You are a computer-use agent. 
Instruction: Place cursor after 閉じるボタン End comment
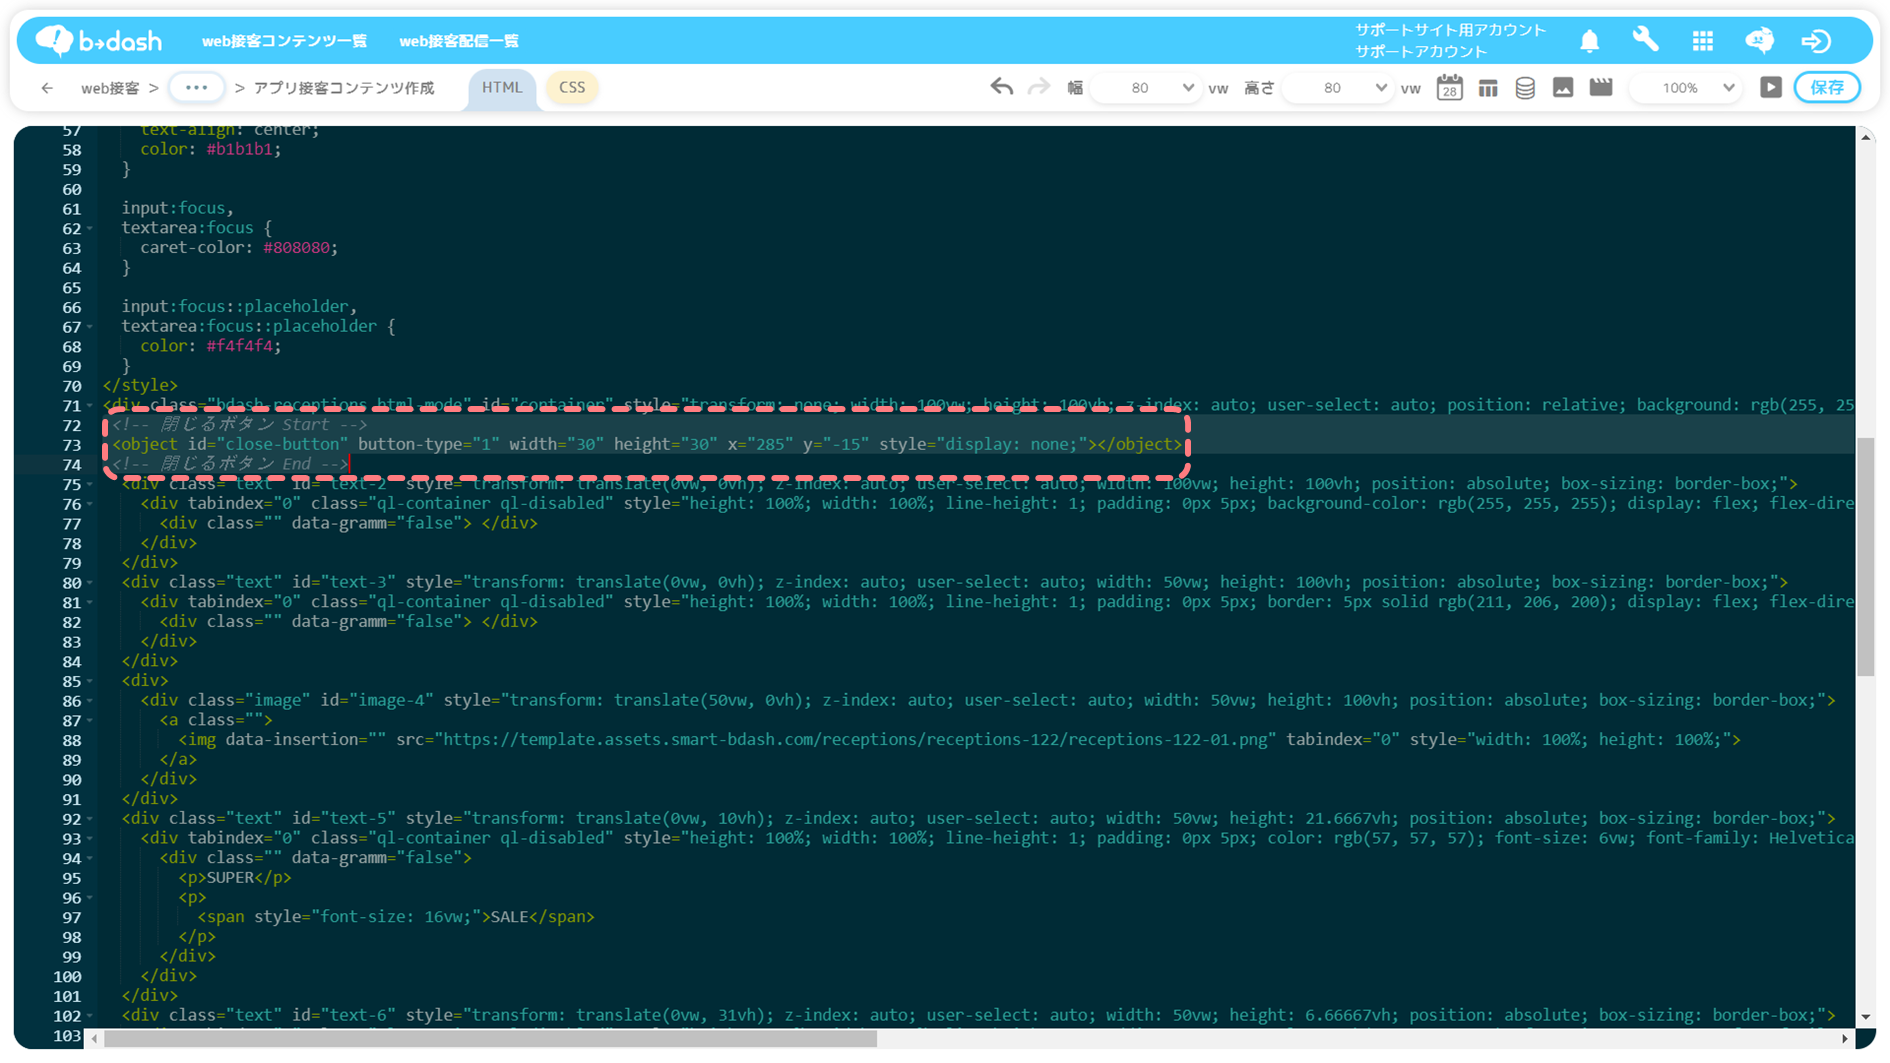pos(349,464)
